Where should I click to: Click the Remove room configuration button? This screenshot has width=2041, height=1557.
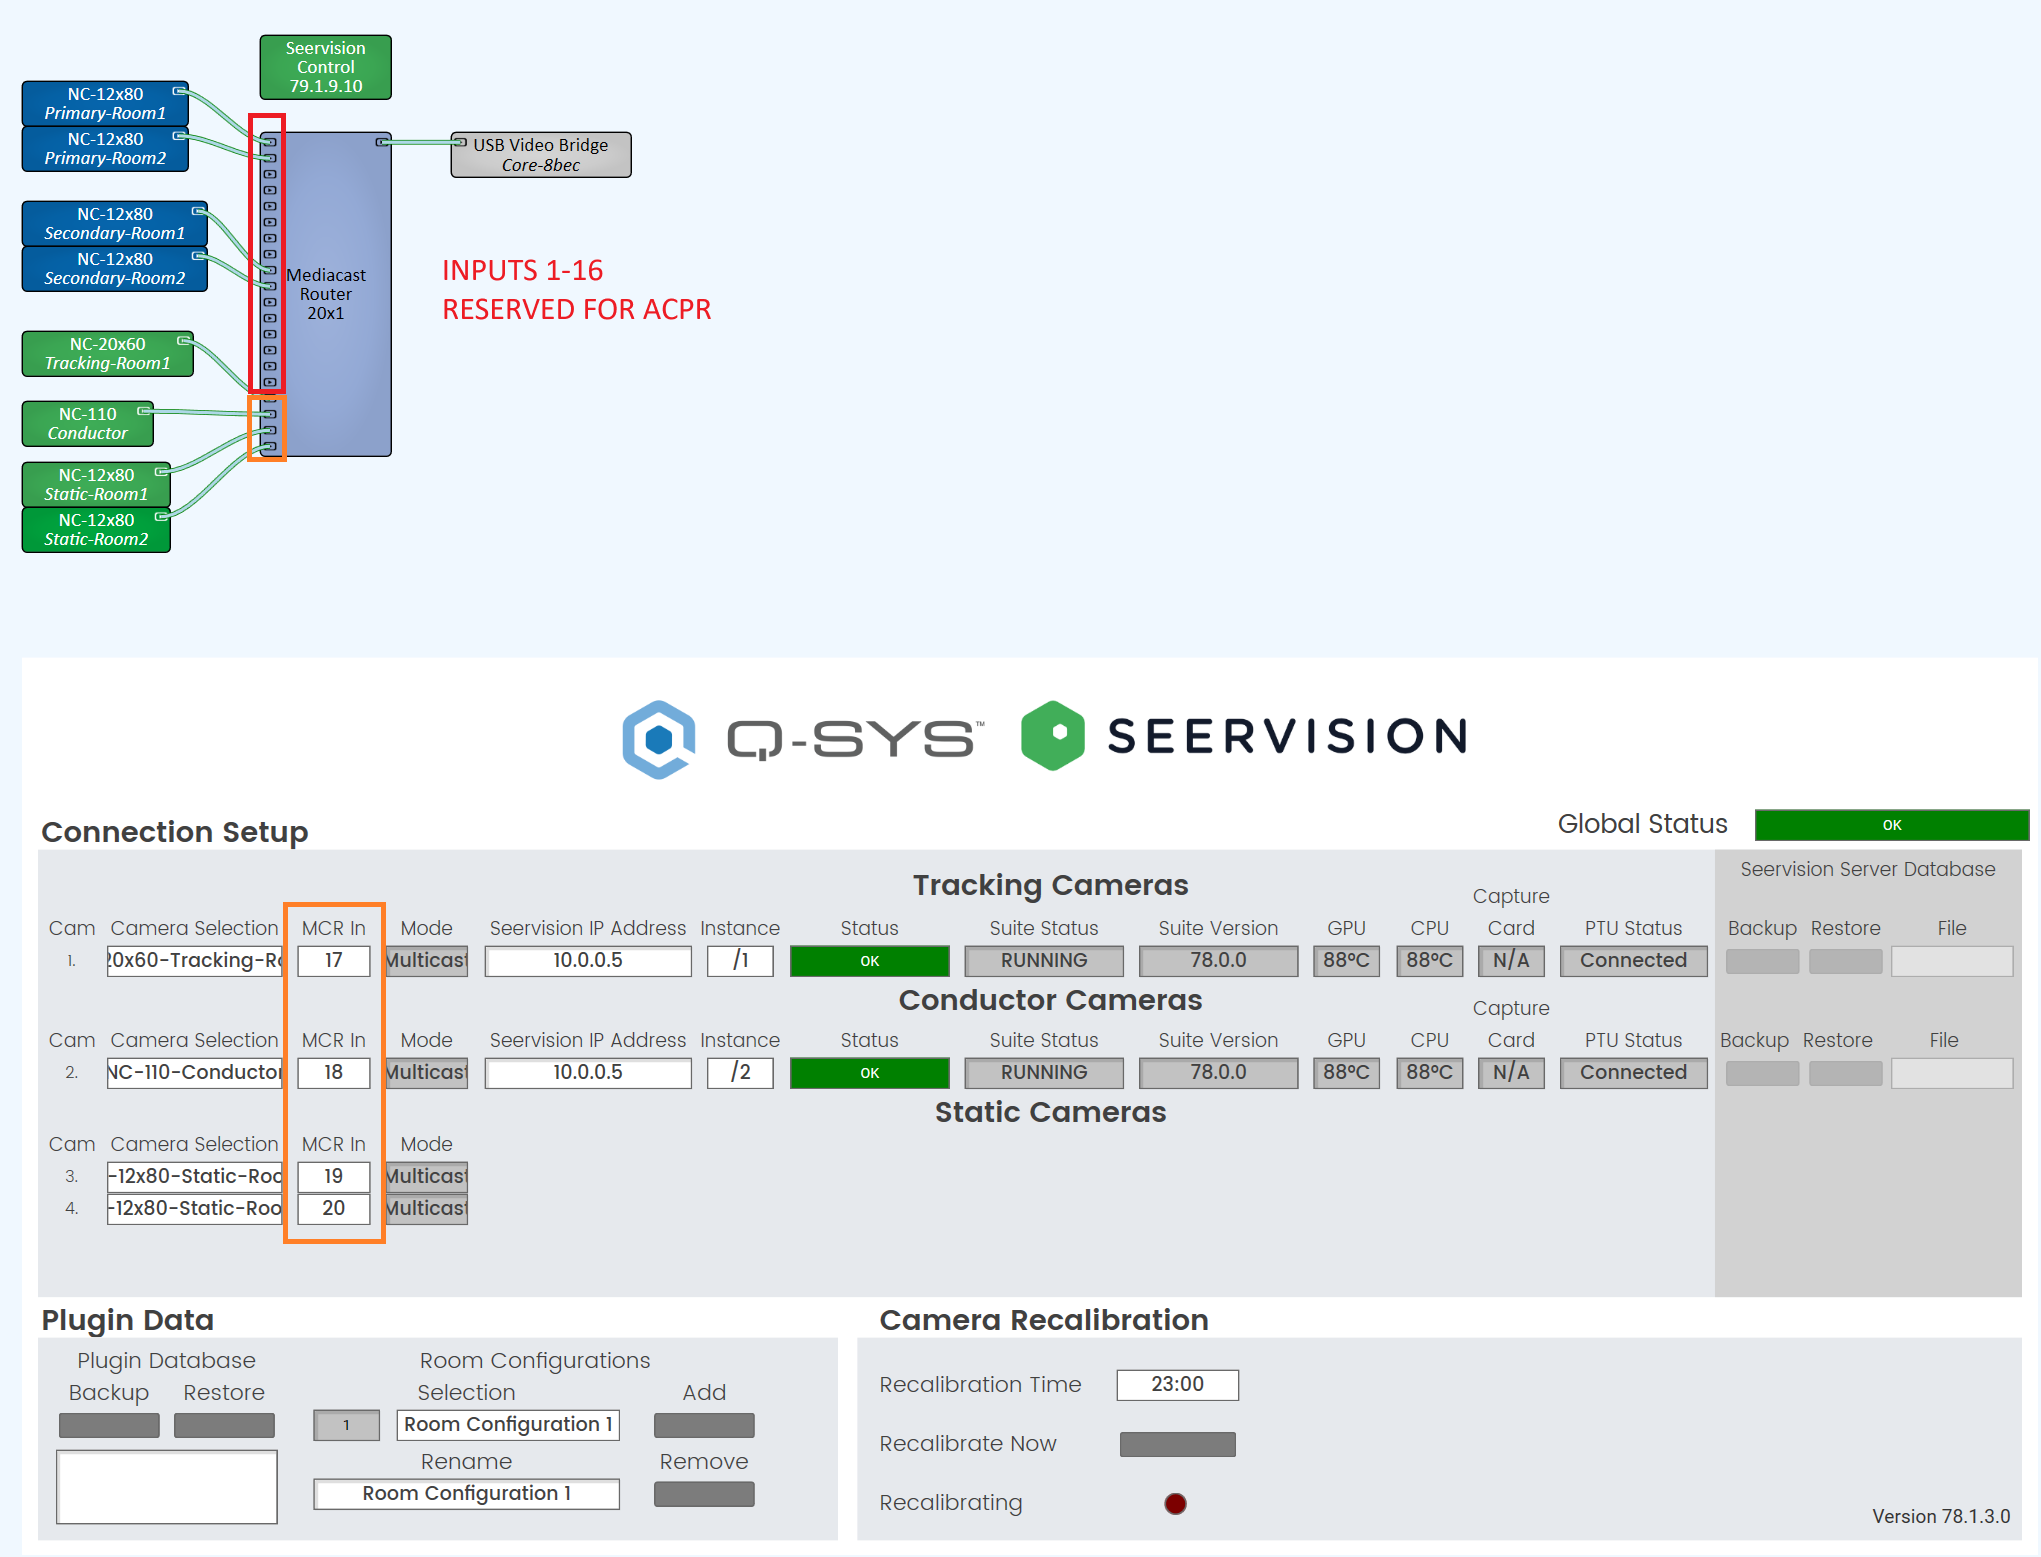pos(704,1494)
